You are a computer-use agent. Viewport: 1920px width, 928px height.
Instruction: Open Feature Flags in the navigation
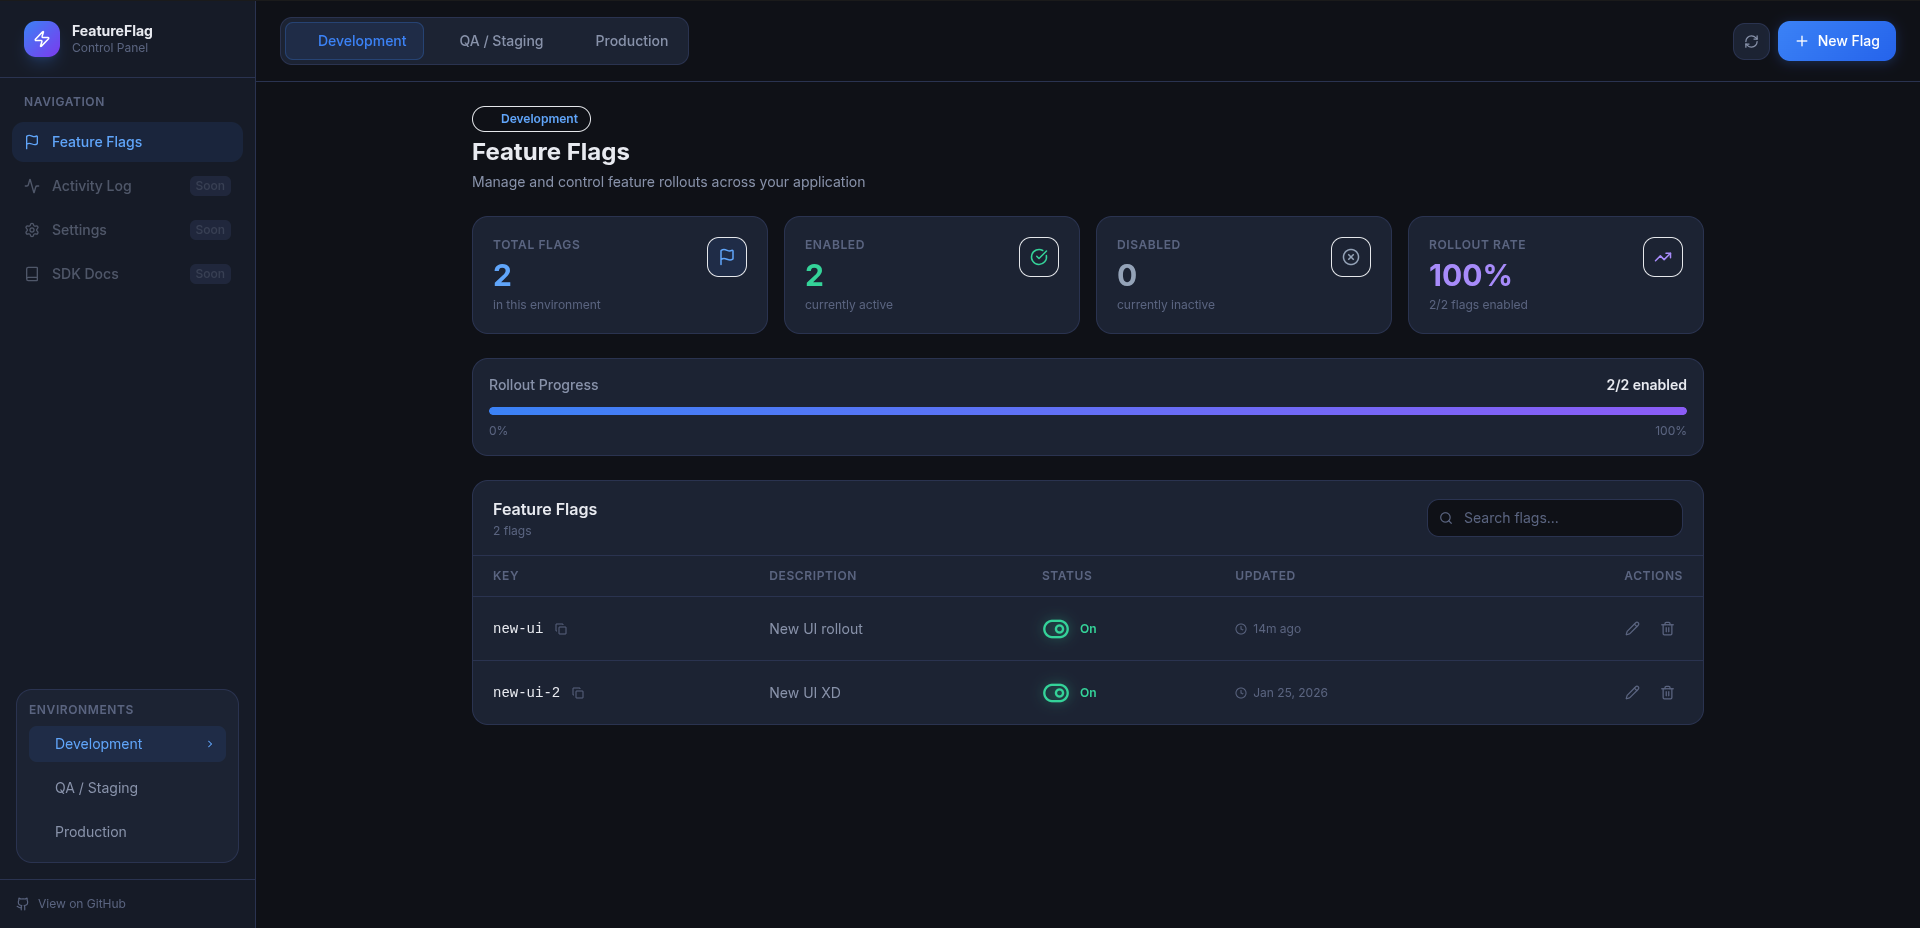tap(127, 142)
